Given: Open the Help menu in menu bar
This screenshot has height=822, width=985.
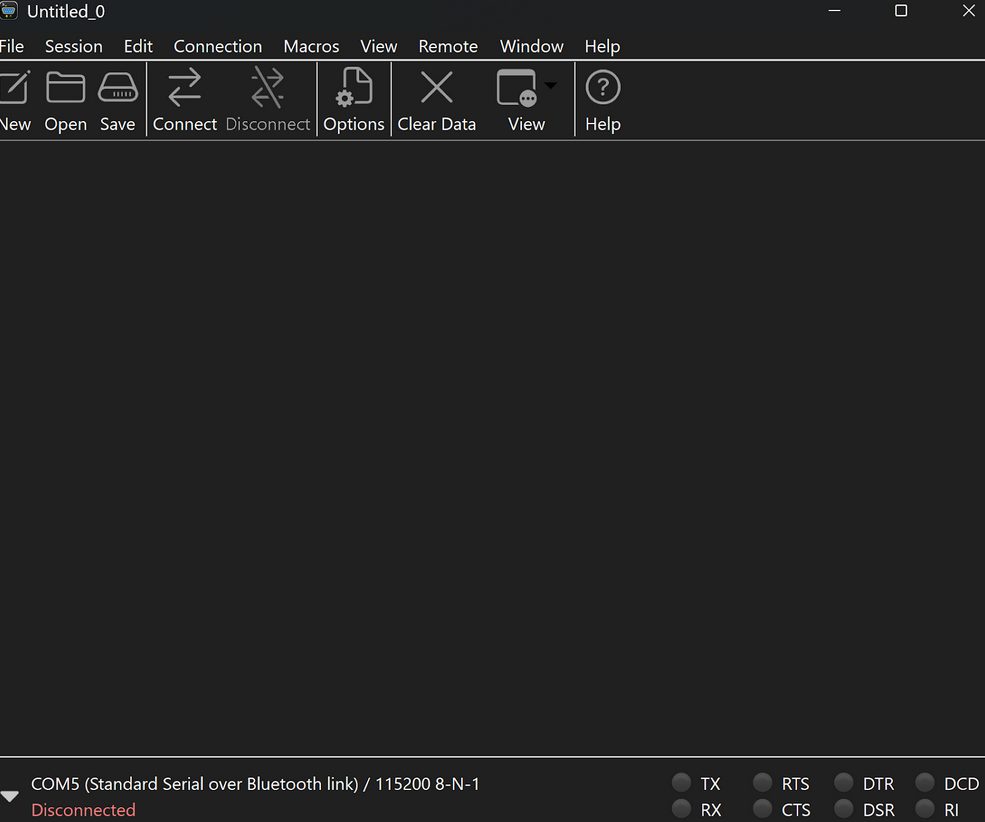Looking at the screenshot, I should coord(602,46).
